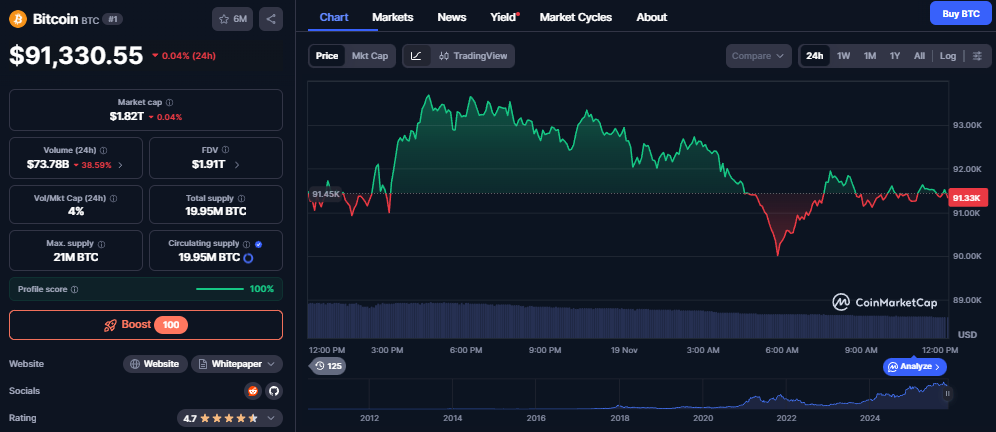Open Volume (24h) info icon
Screen dimensions: 996x432
coord(104,151)
